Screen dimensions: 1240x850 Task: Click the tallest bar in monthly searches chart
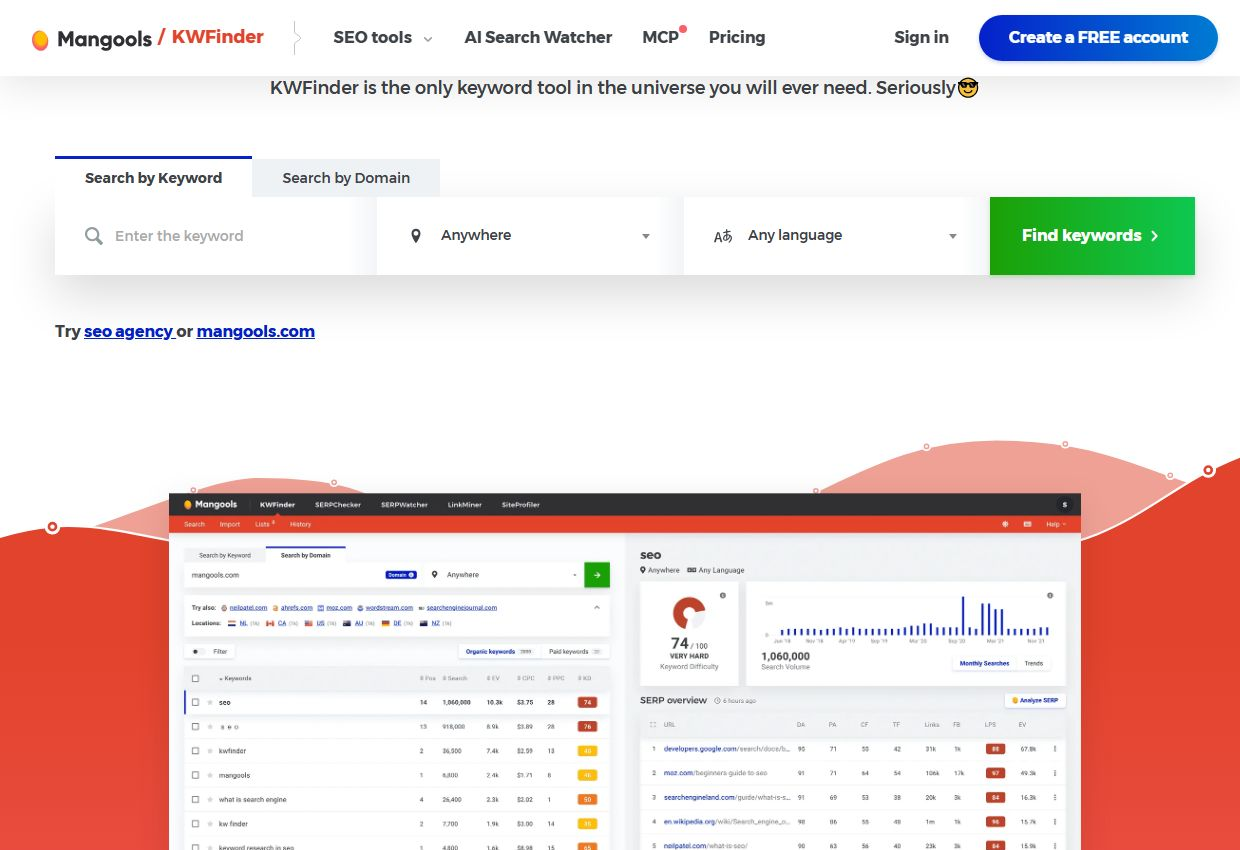point(963,616)
